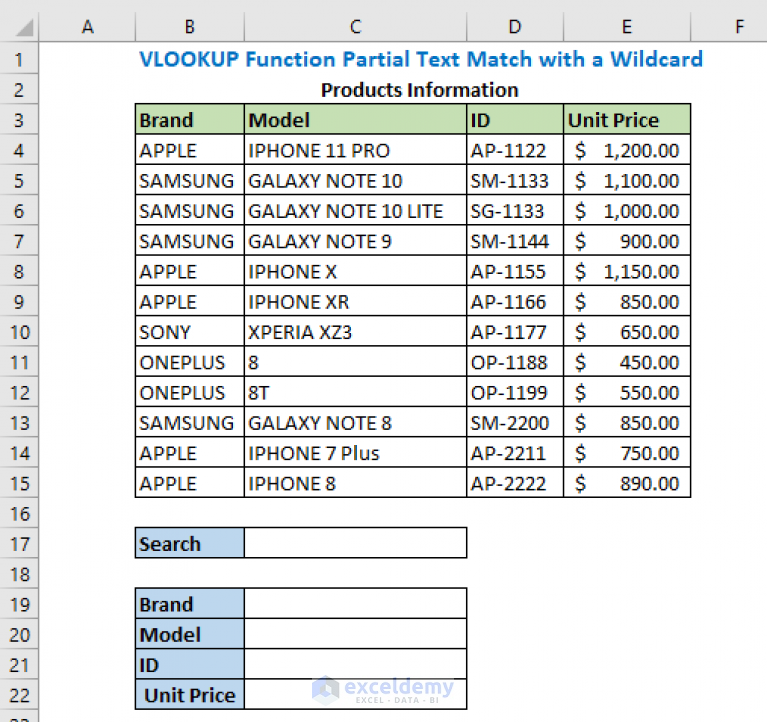Click the empty Unit Price result cell in row 22
The image size is (767, 722).
(x=356, y=694)
